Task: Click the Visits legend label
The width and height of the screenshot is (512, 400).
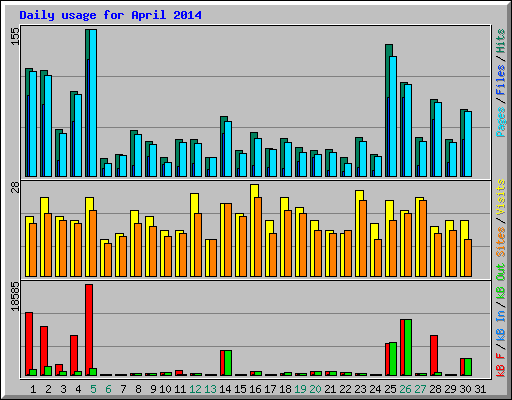Action: click(501, 197)
